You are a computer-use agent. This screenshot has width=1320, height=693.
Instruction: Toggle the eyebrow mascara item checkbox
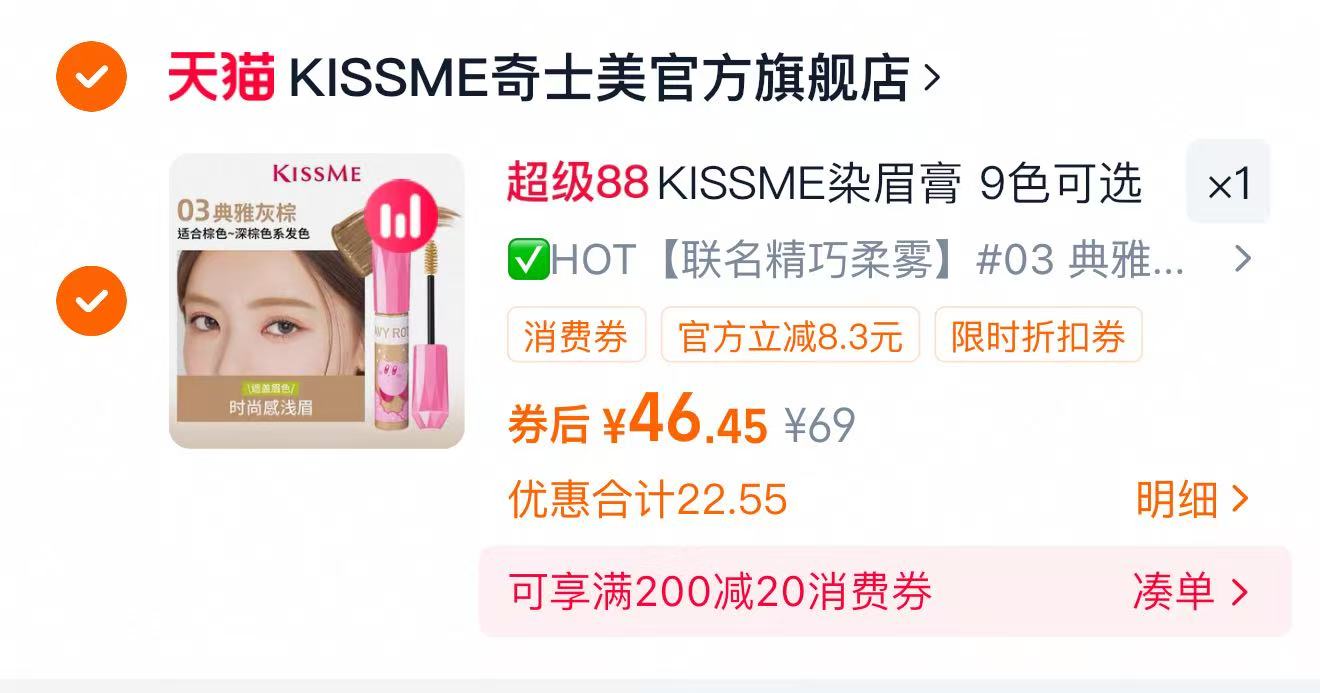(91, 300)
